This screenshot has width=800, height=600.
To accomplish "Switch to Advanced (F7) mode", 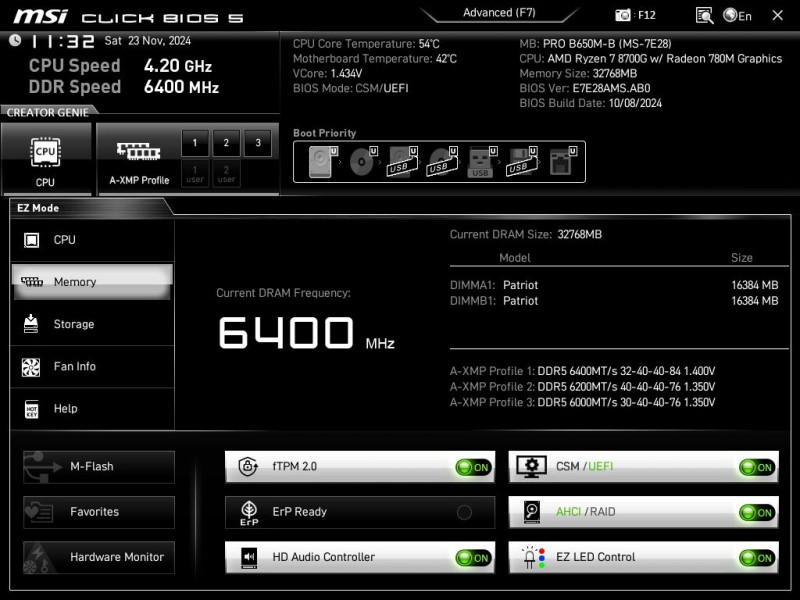I will point(499,13).
